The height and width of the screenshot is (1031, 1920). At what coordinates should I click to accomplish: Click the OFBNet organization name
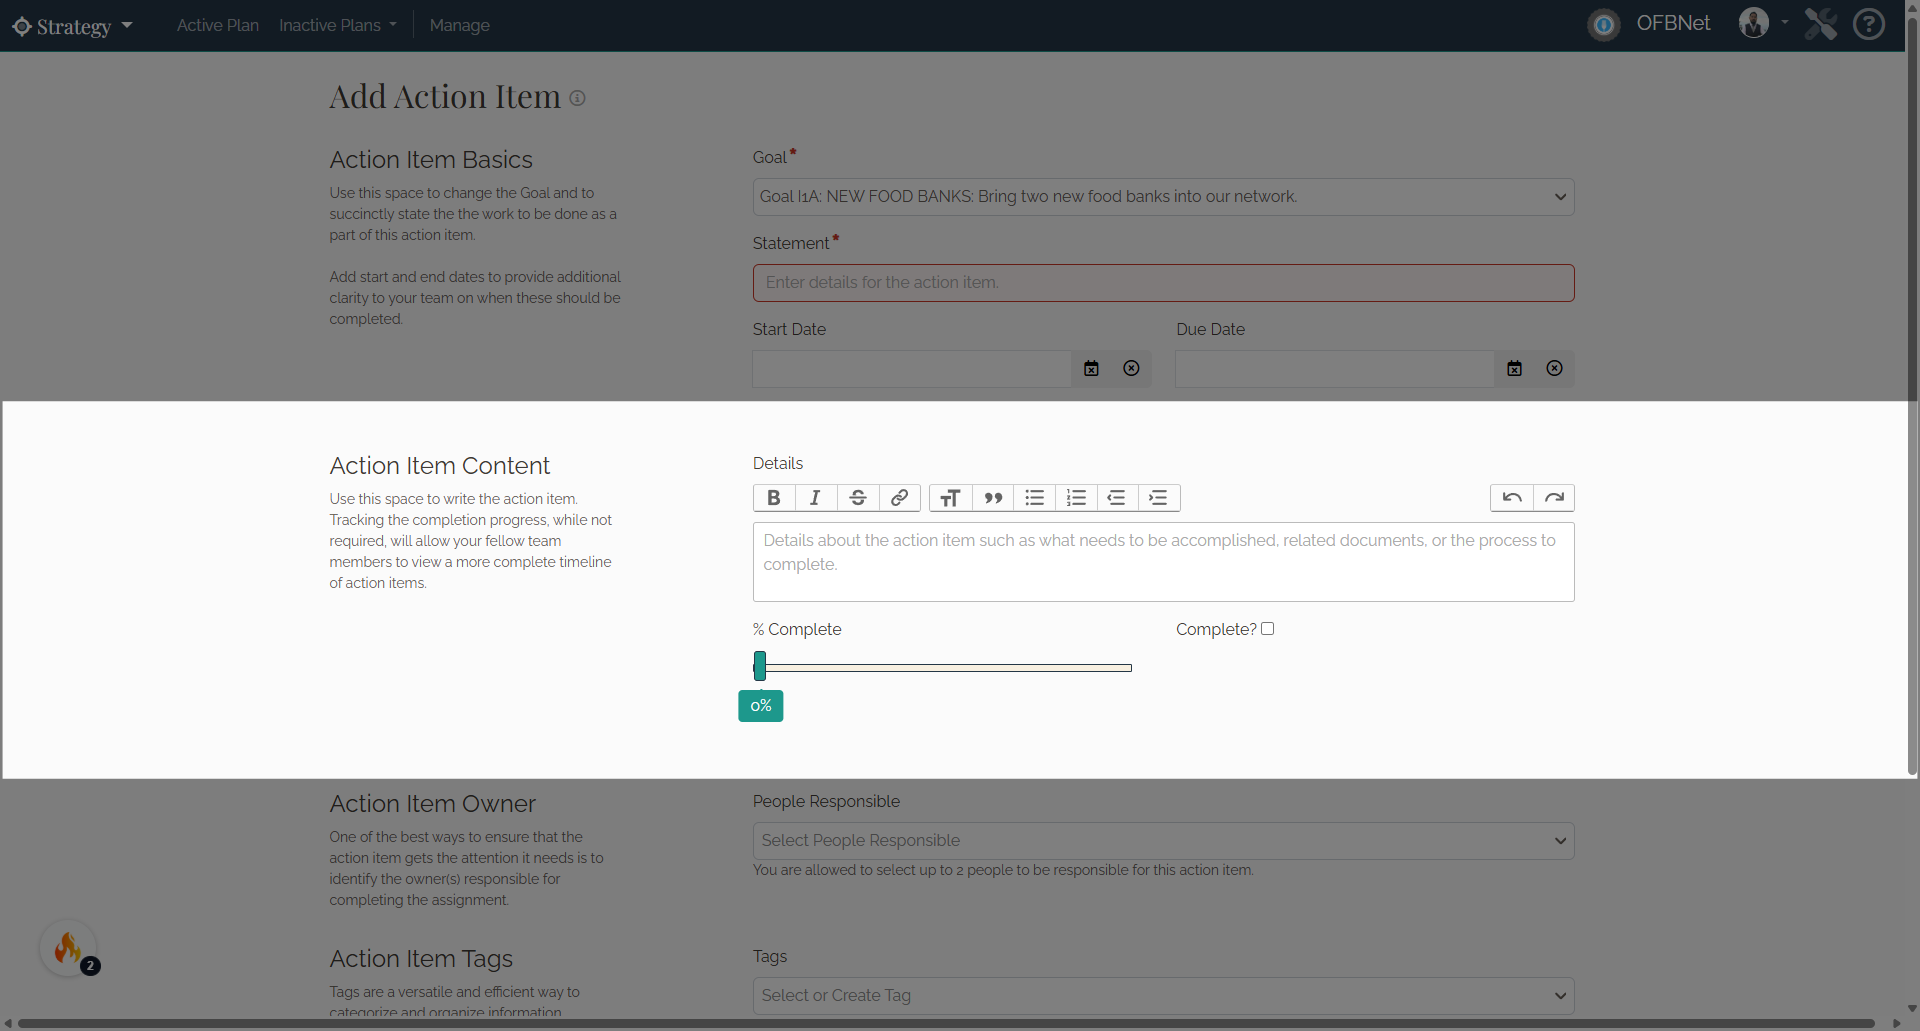pos(1673,23)
